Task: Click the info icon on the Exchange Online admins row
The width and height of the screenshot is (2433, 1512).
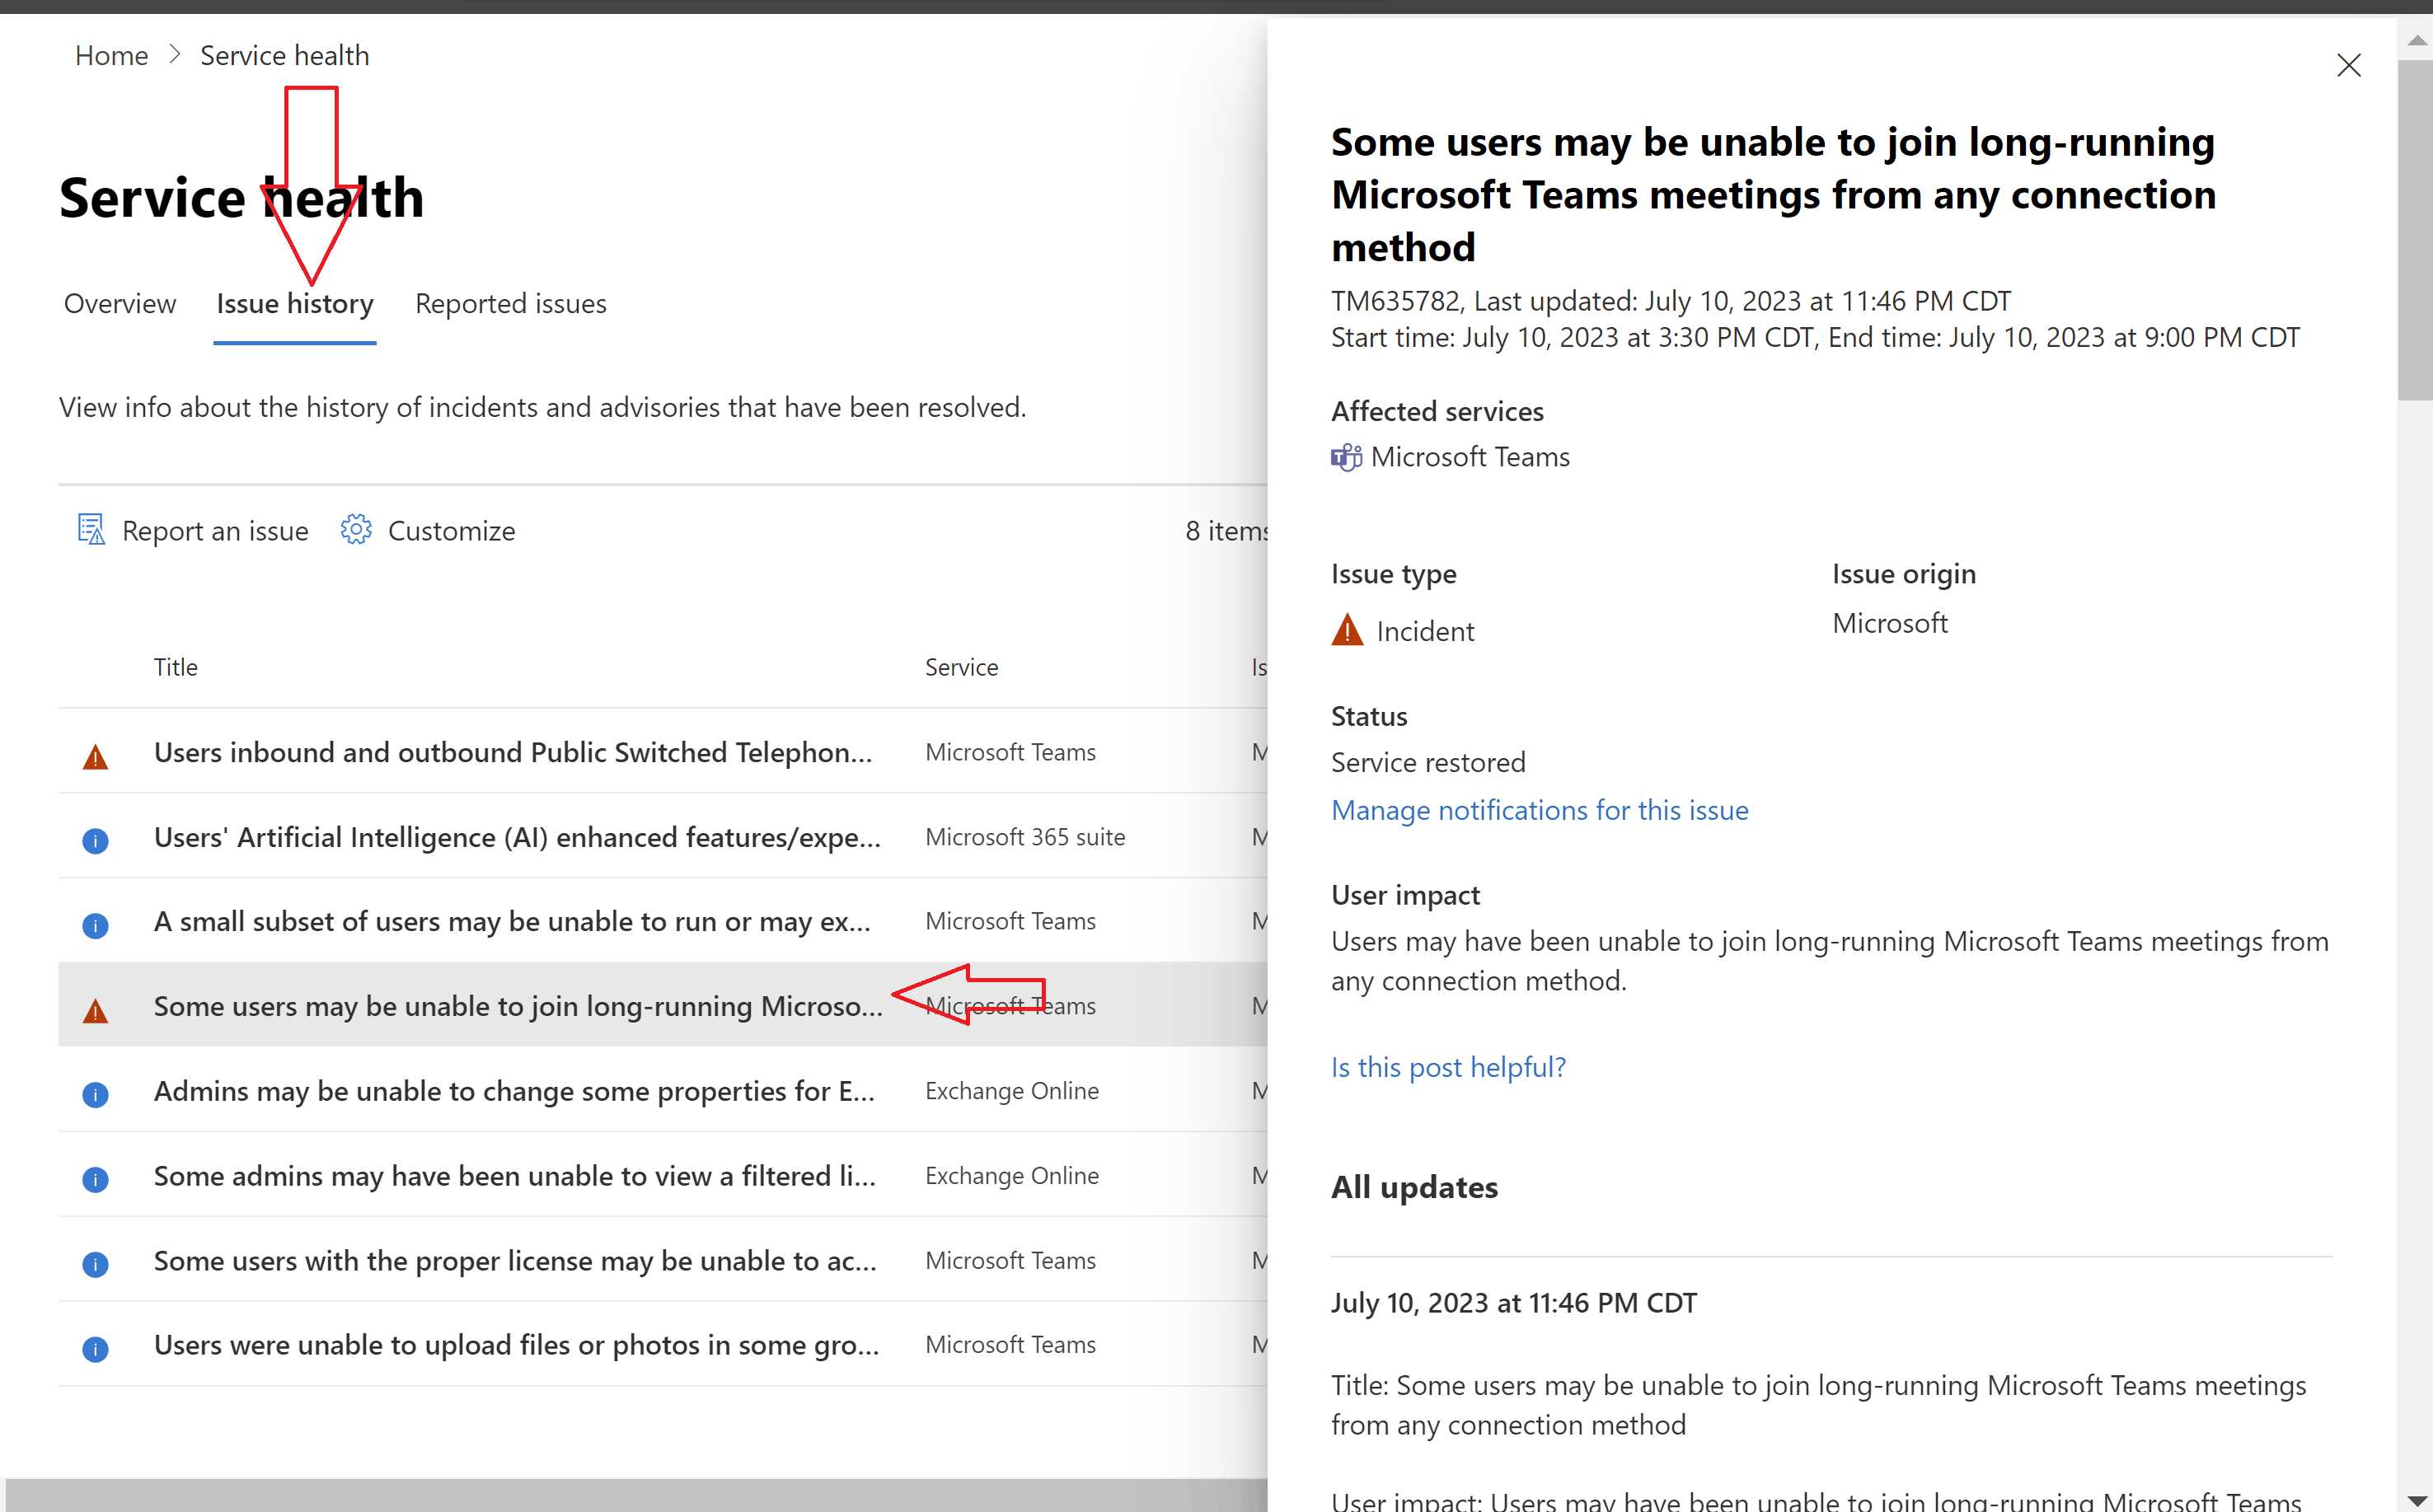Action: (x=95, y=1094)
